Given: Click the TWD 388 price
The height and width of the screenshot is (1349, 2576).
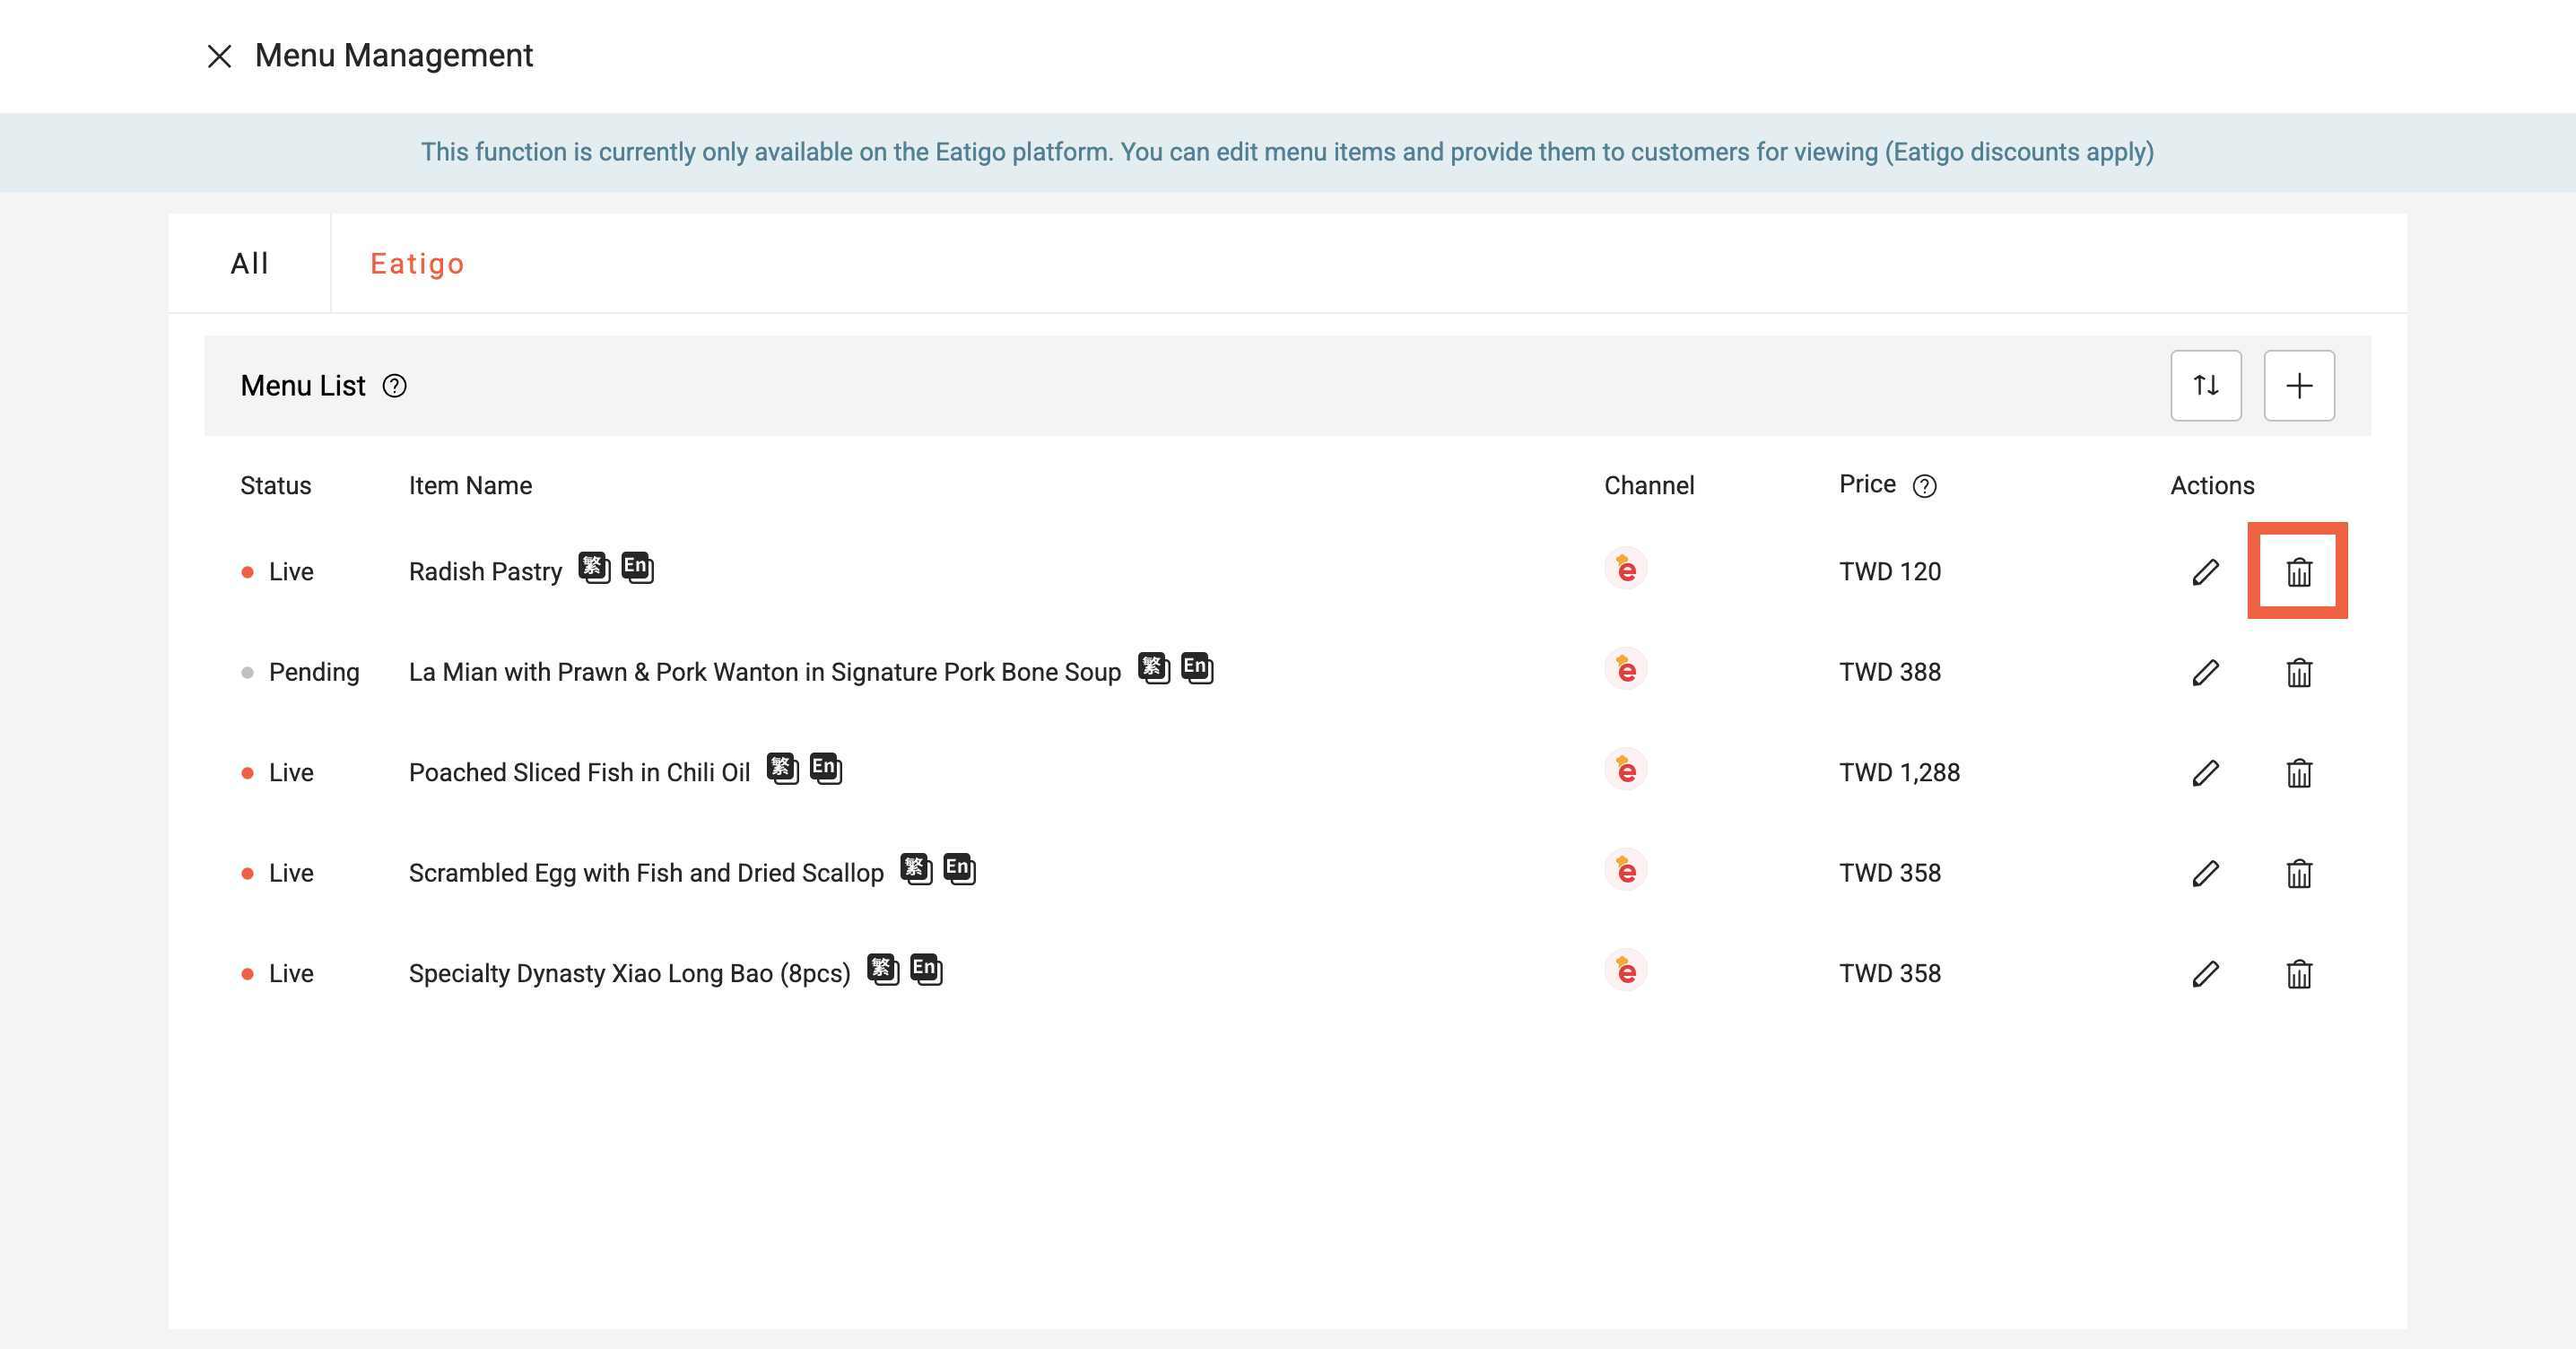Looking at the screenshot, I should coord(1890,672).
